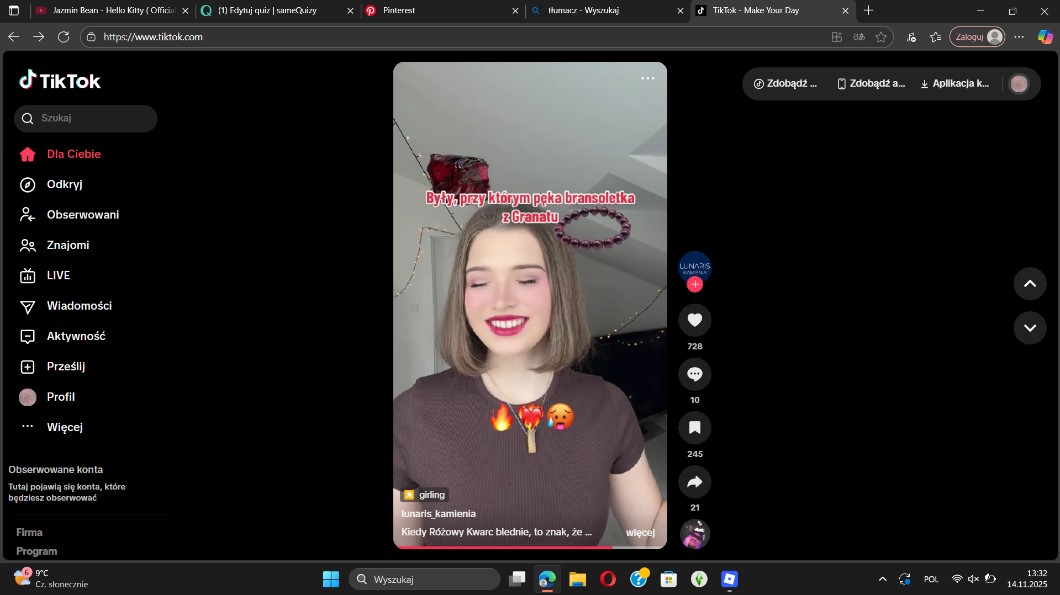The image size is (1060, 595).
Task: Expand the caption with więcej
Action: point(640,532)
